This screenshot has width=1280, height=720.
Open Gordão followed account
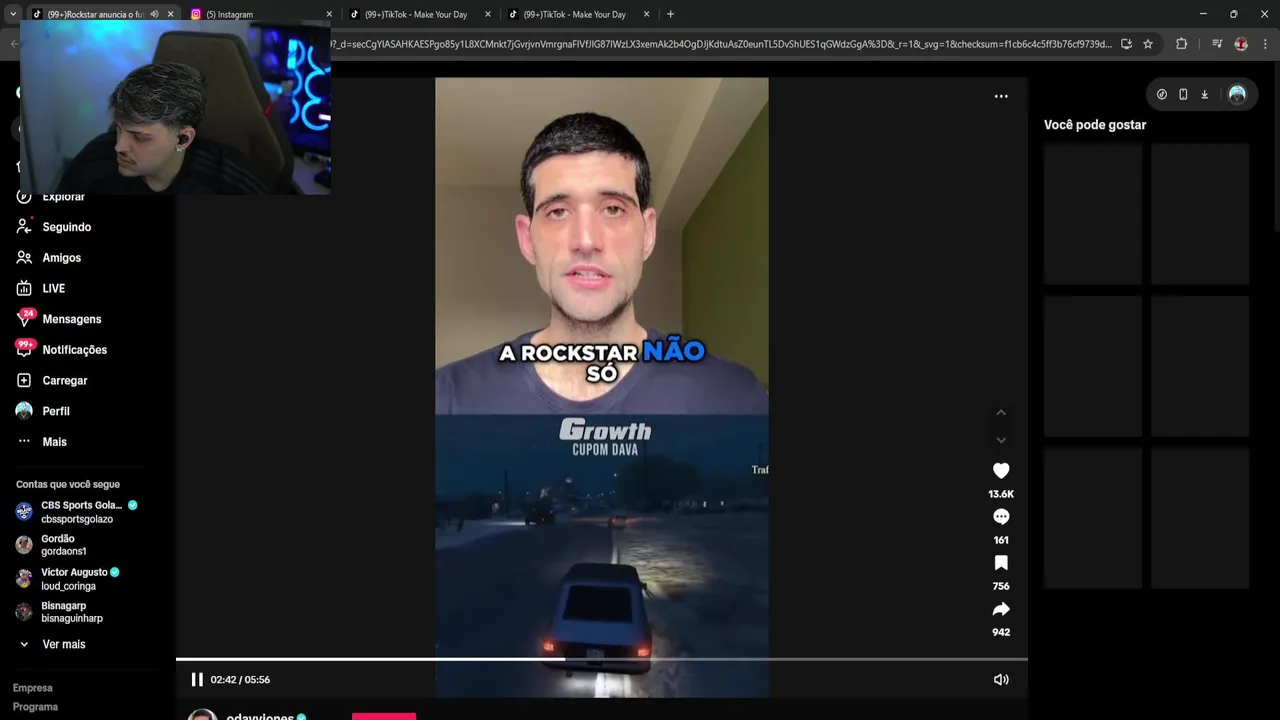pyautogui.click(x=63, y=545)
